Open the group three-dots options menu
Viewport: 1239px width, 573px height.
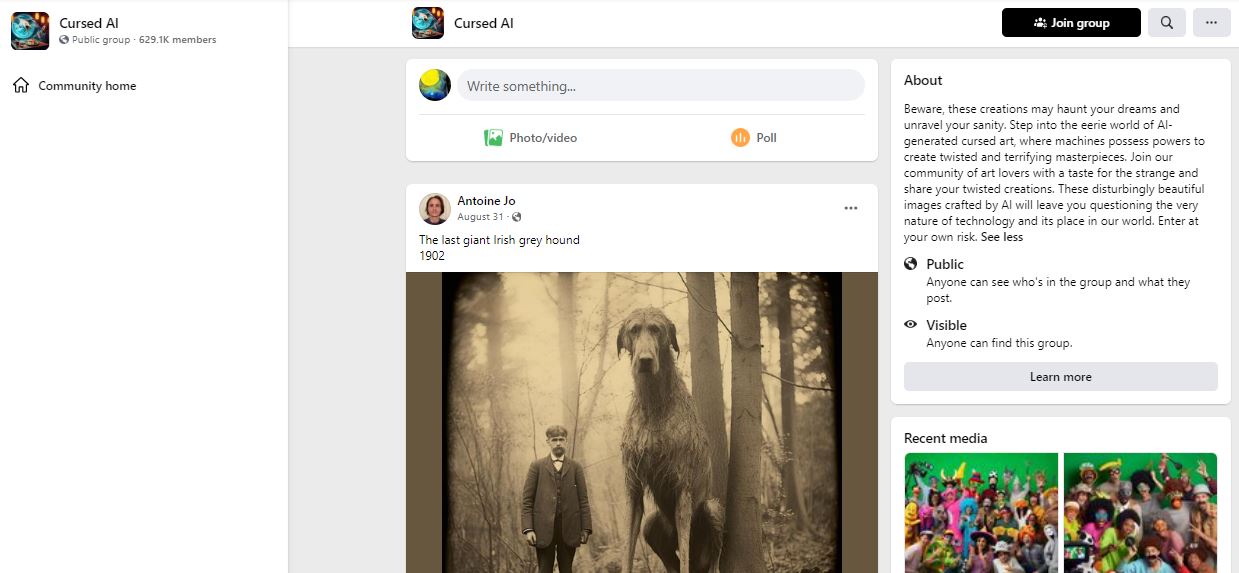(1211, 23)
